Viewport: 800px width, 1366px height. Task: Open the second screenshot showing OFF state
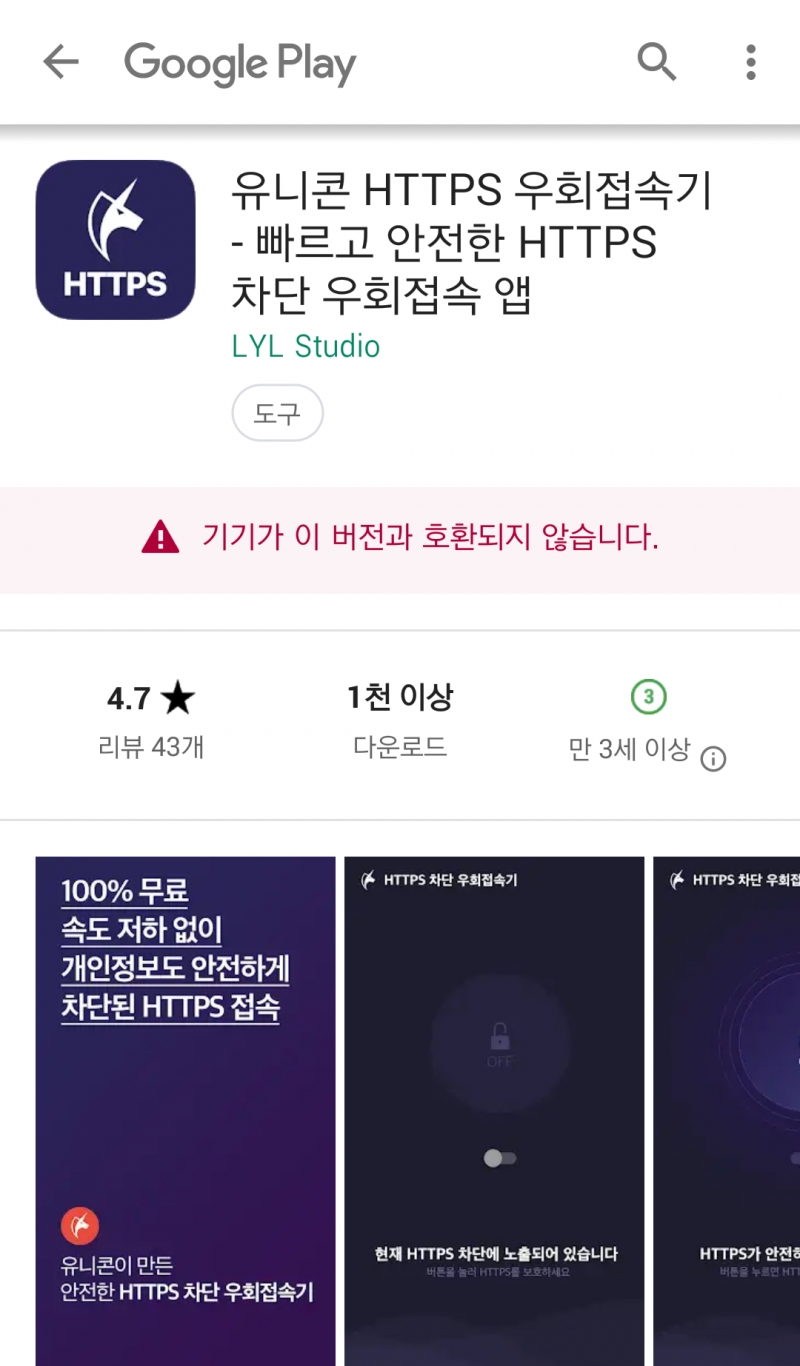tap(495, 1111)
